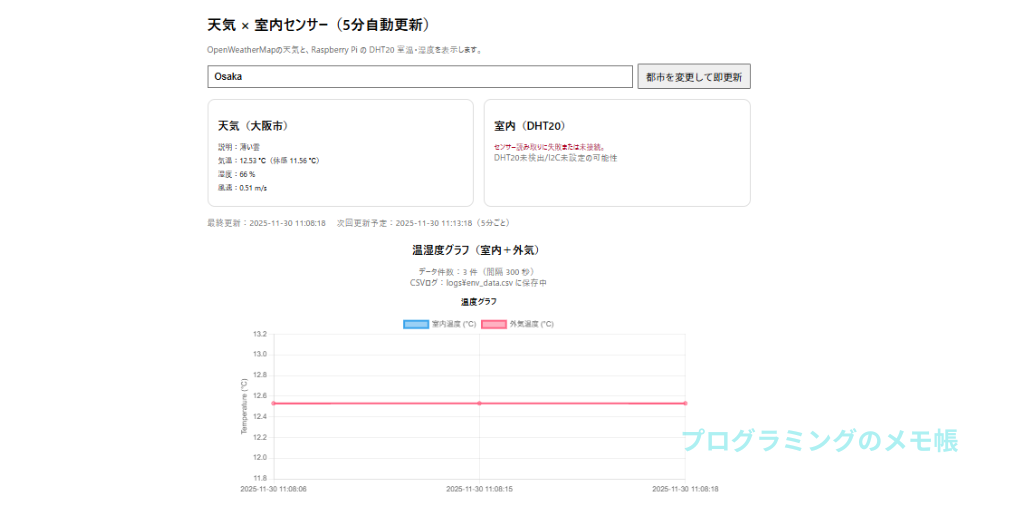
Task: Click the CSVログ logs¥env_data.csv text
Action: (479, 283)
